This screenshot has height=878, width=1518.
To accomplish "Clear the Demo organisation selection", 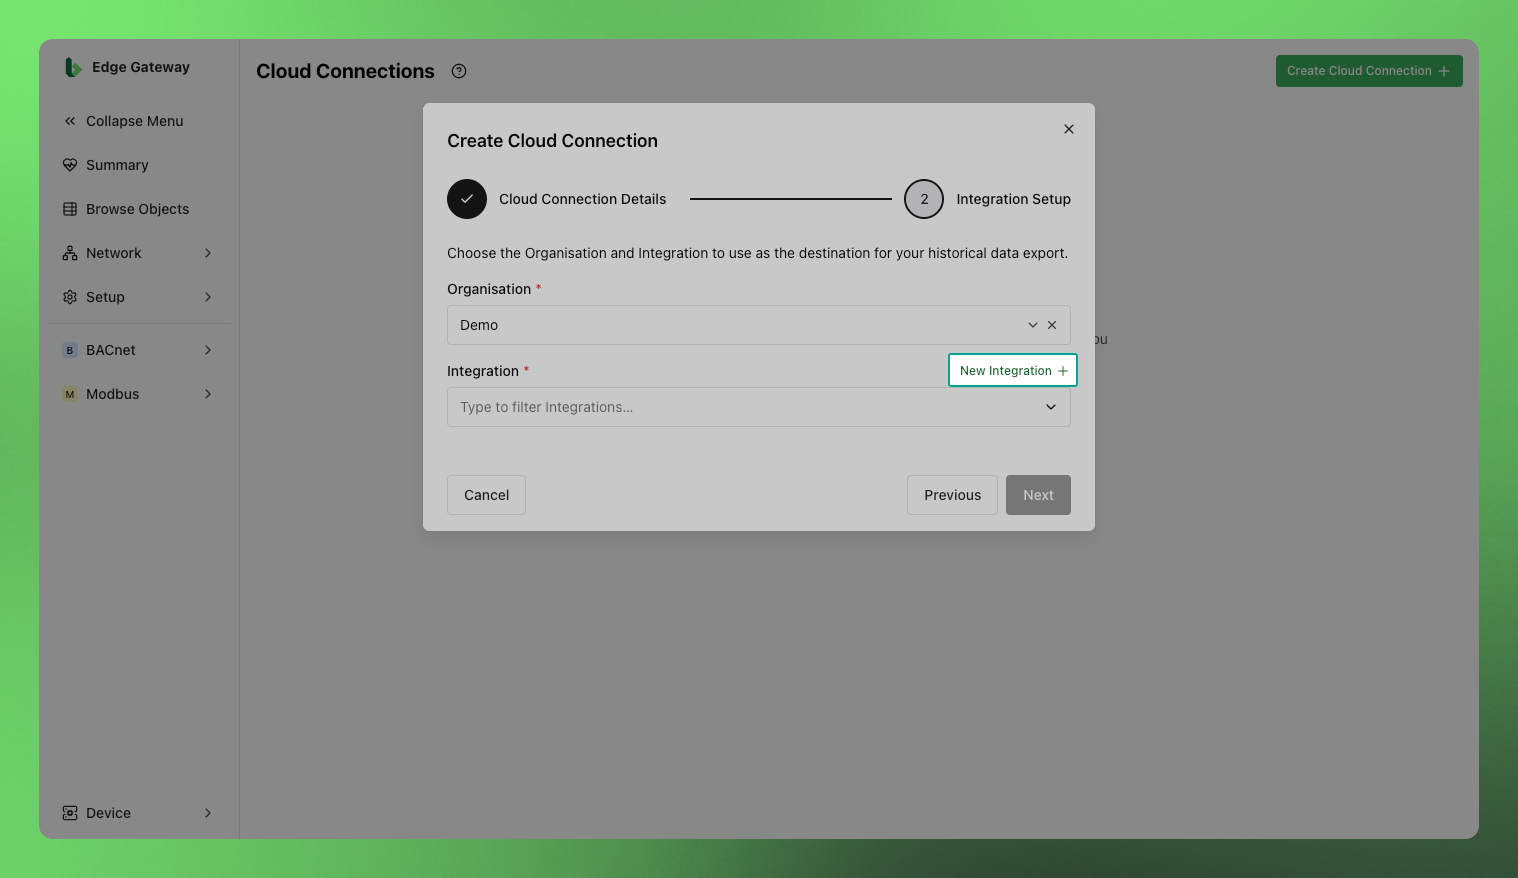I will point(1052,325).
